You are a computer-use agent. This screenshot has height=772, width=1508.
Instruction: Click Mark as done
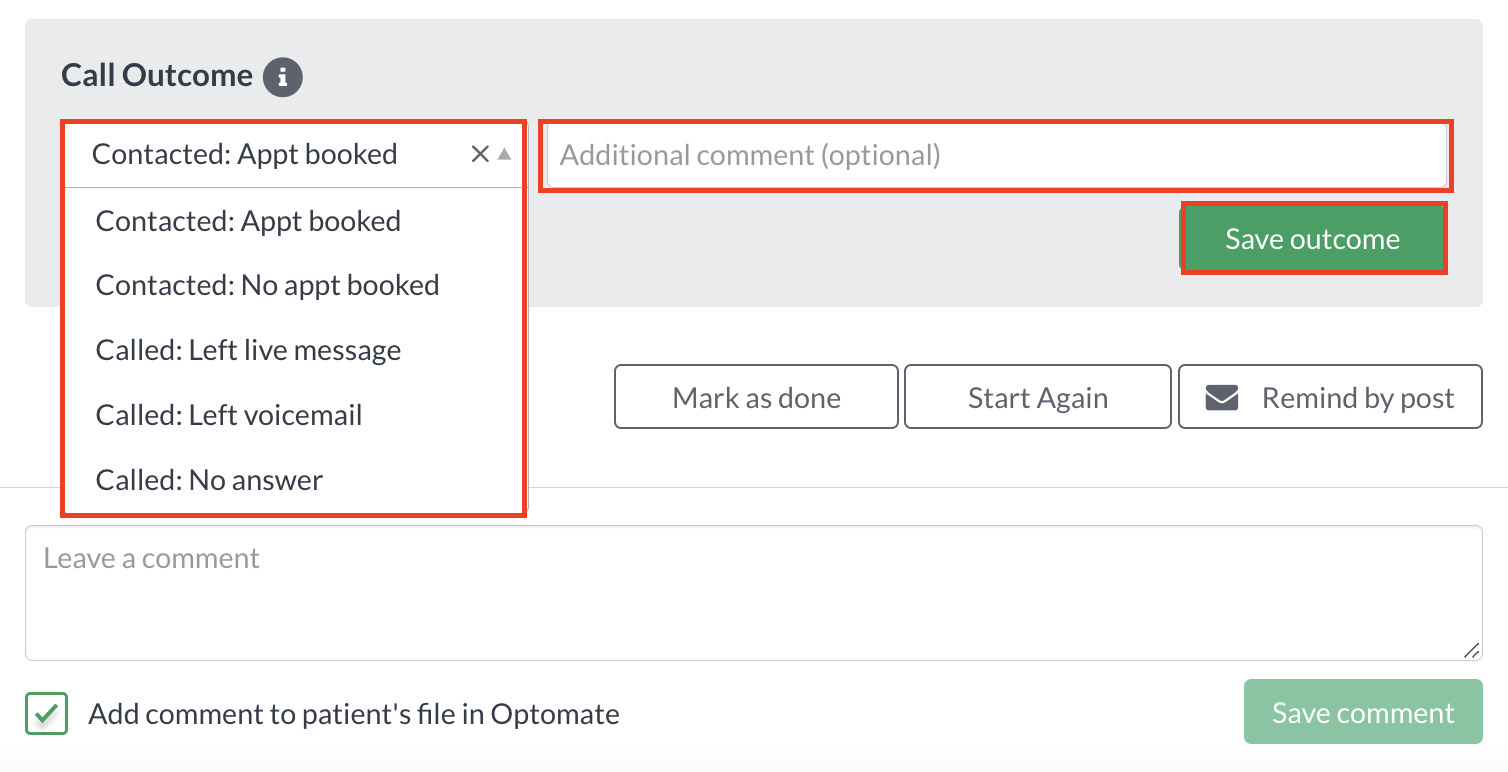click(x=756, y=398)
